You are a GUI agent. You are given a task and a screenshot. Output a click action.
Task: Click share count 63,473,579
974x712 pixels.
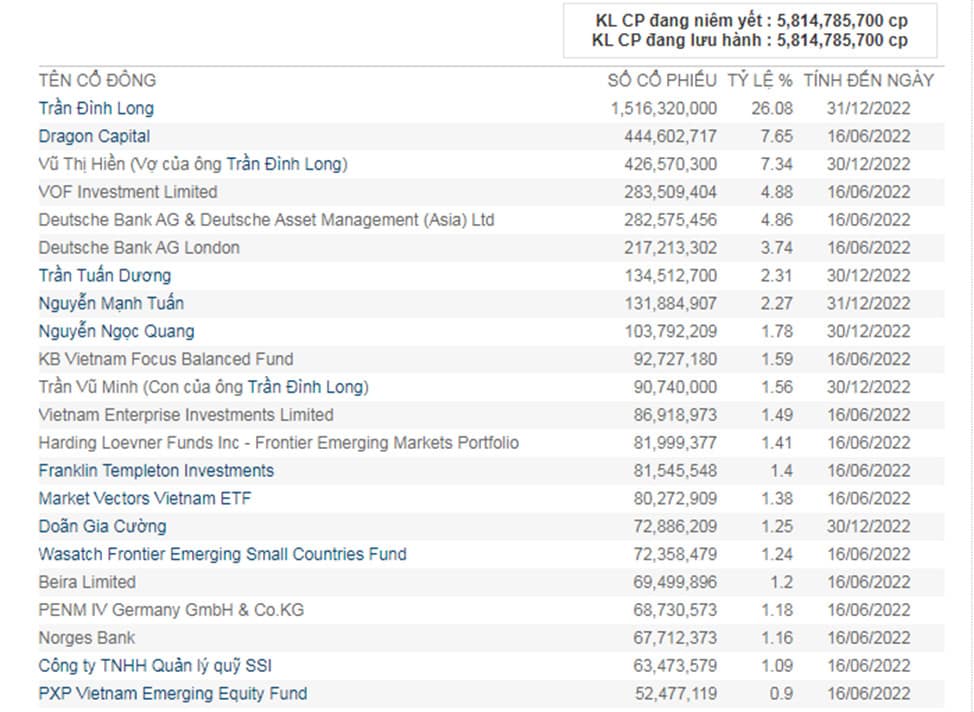point(675,665)
